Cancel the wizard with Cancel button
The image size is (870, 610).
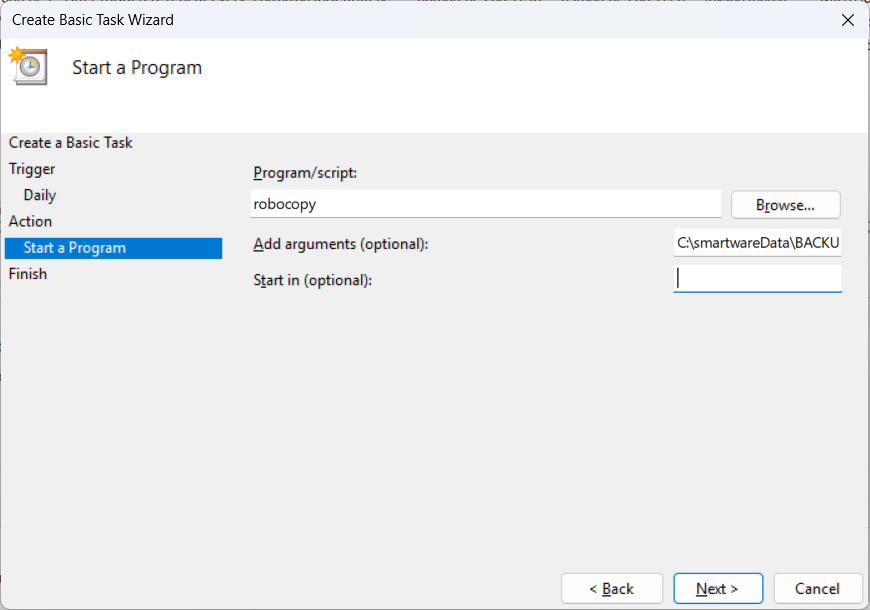(819, 589)
